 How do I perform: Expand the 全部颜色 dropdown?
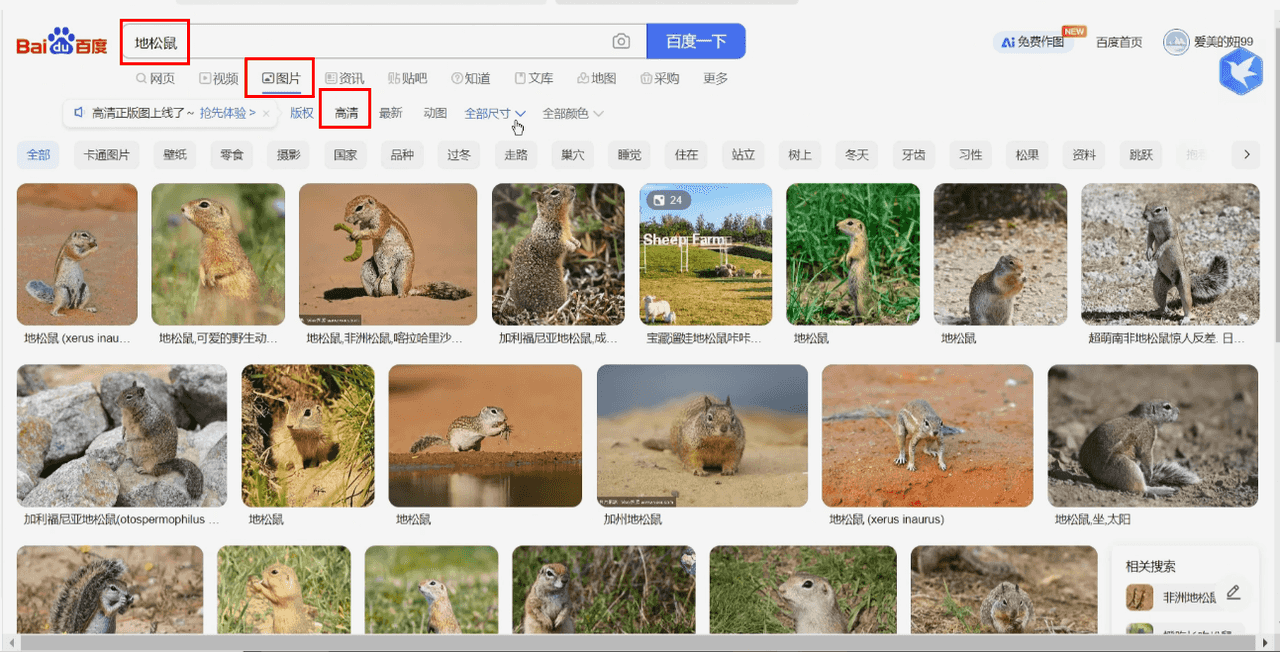tap(573, 114)
